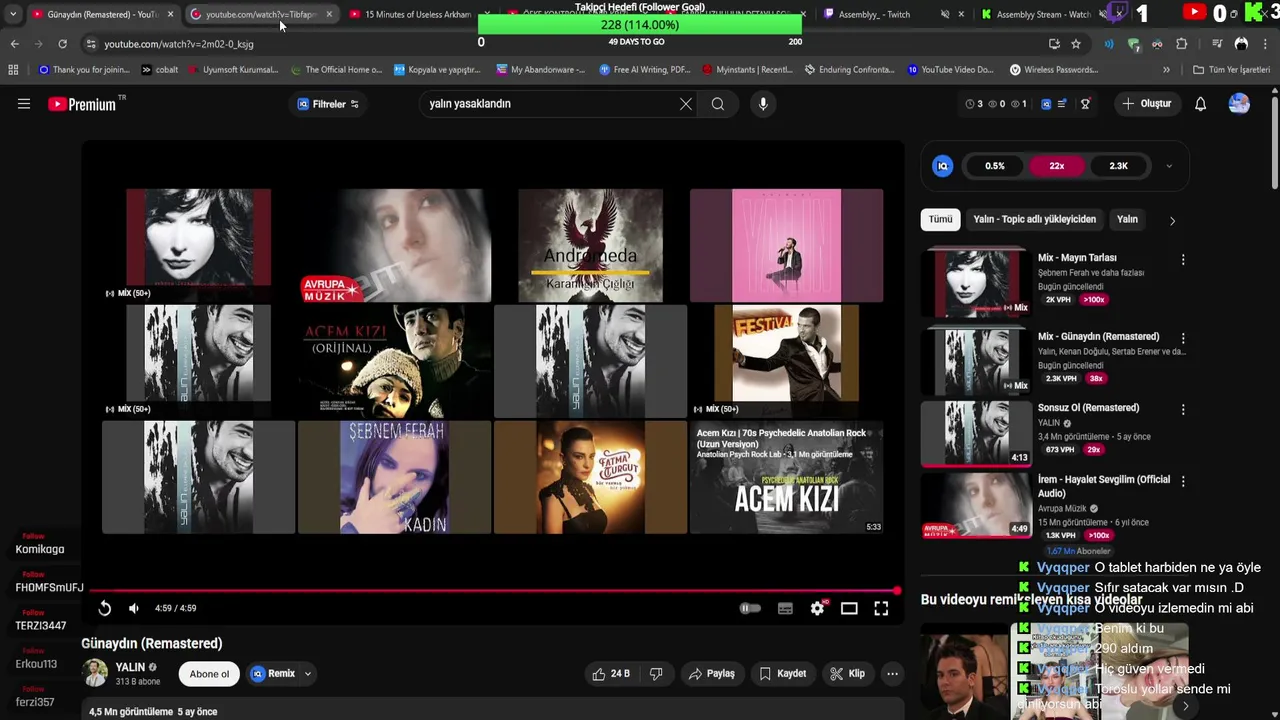Run search with the magnifier icon
Viewport: 1280px width, 720px height.
point(718,104)
